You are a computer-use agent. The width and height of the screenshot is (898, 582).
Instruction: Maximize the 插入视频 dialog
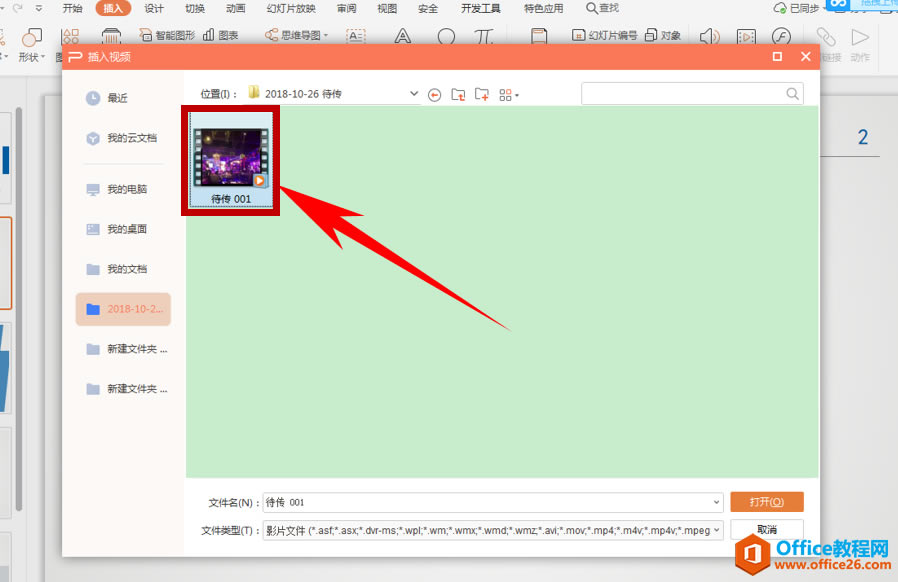[x=777, y=56]
